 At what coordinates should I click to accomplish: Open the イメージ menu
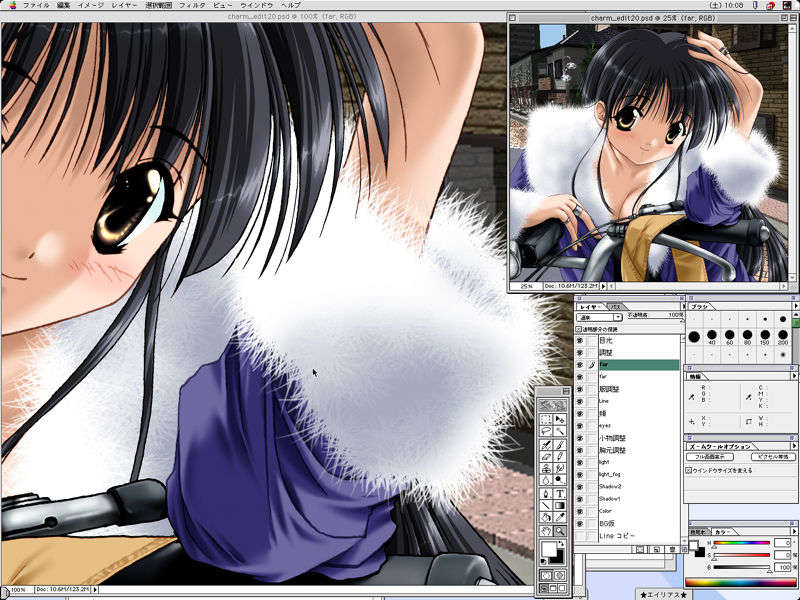coord(90,5)
